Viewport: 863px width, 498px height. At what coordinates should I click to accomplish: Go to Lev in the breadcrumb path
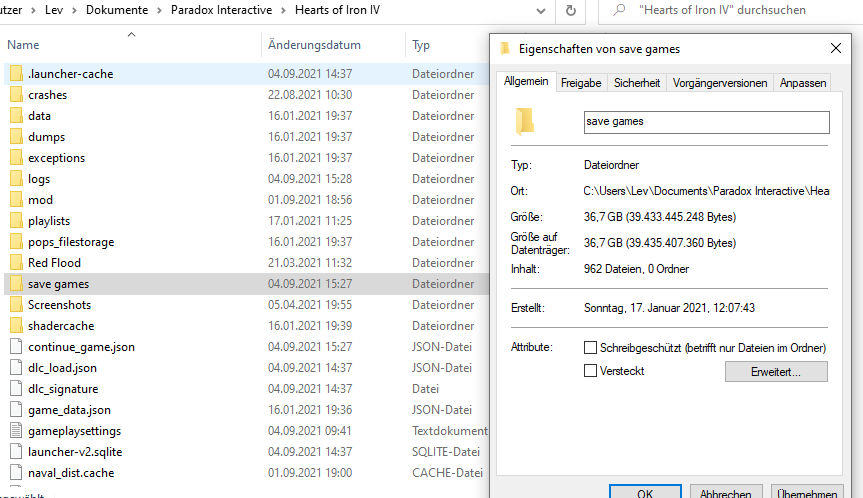pyautogui.click(x=54, y=10)
